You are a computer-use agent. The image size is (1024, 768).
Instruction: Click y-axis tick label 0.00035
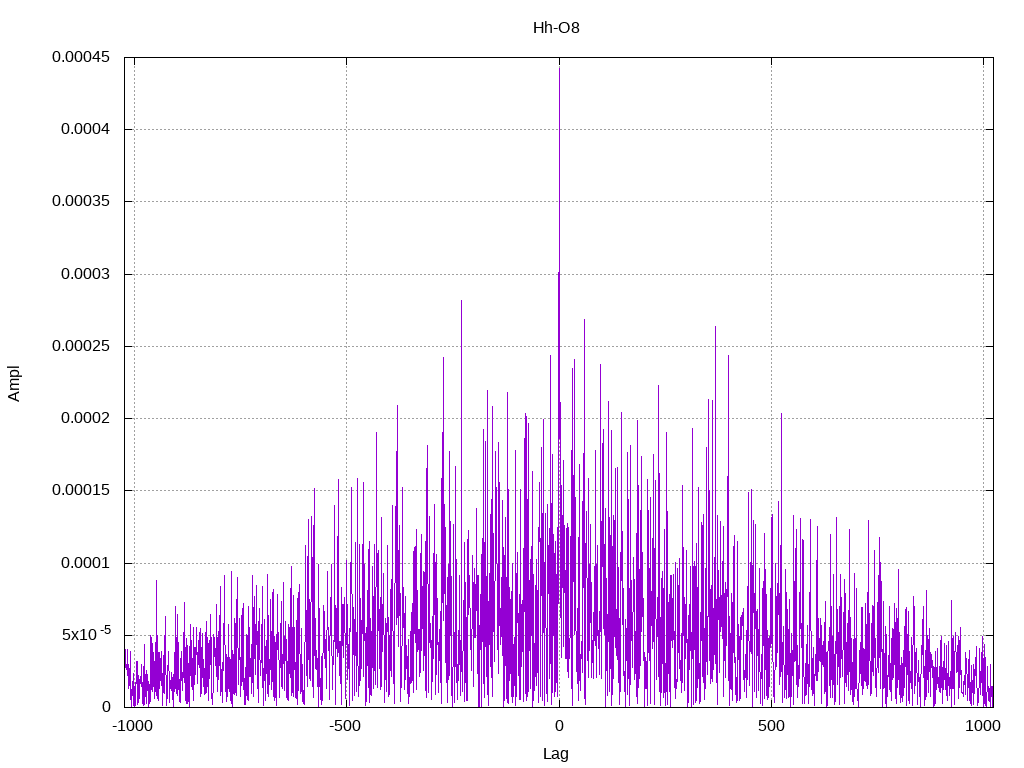click(x=81, y=201)
